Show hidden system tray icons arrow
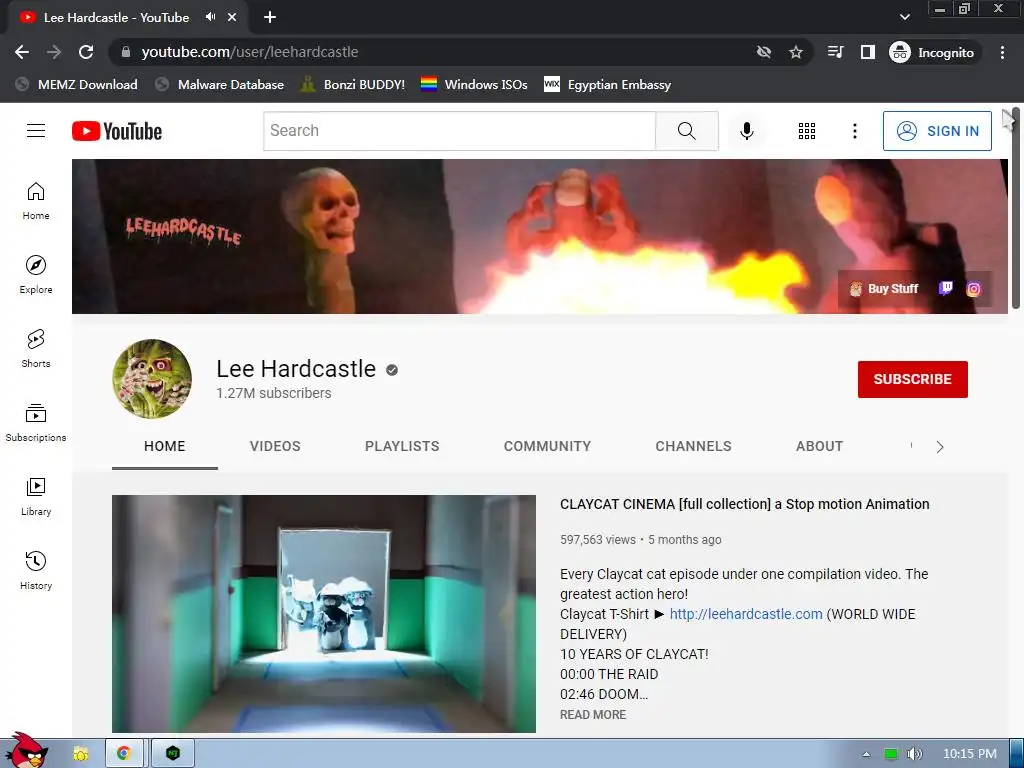 866,754
